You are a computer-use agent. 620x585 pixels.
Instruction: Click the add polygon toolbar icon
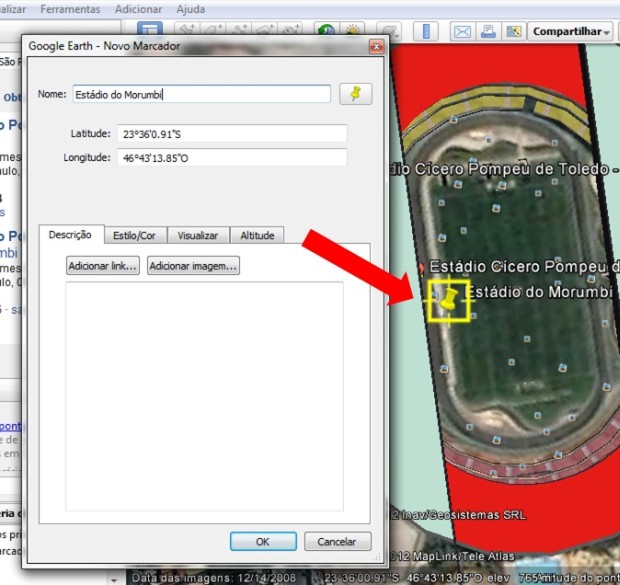pyautogui.click(x=214, y=29)
